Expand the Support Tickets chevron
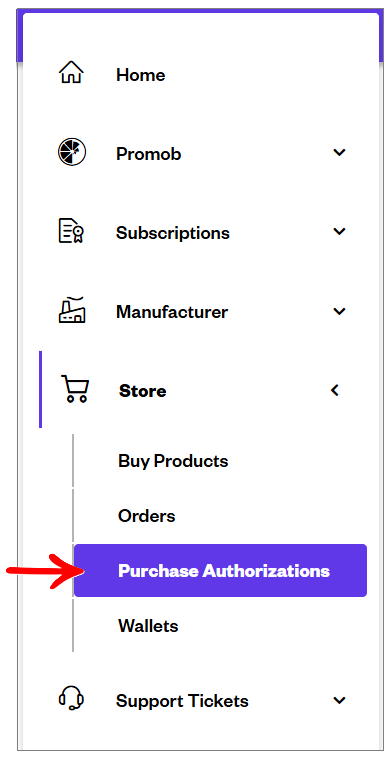This screenshot has height=761, width=390. 339,700
